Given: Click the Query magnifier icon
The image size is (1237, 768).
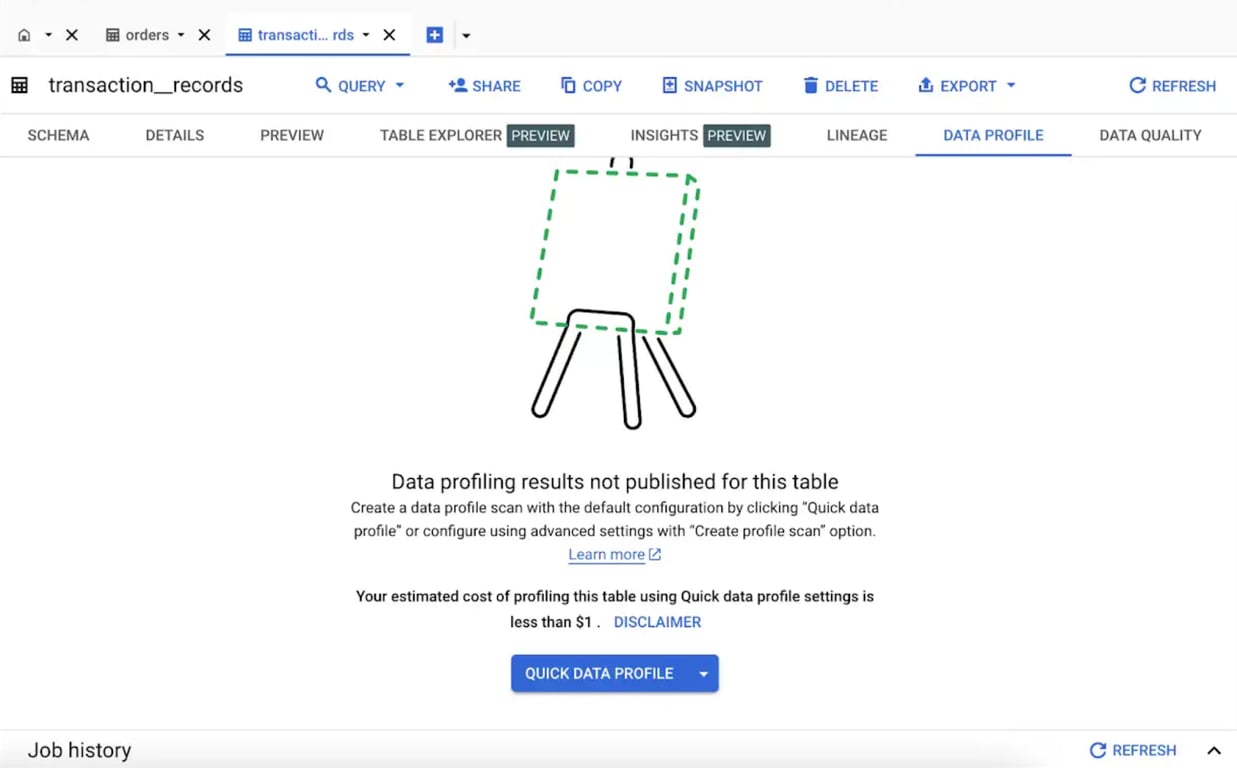Looking at the screenshot, I should tap(323, 85).
